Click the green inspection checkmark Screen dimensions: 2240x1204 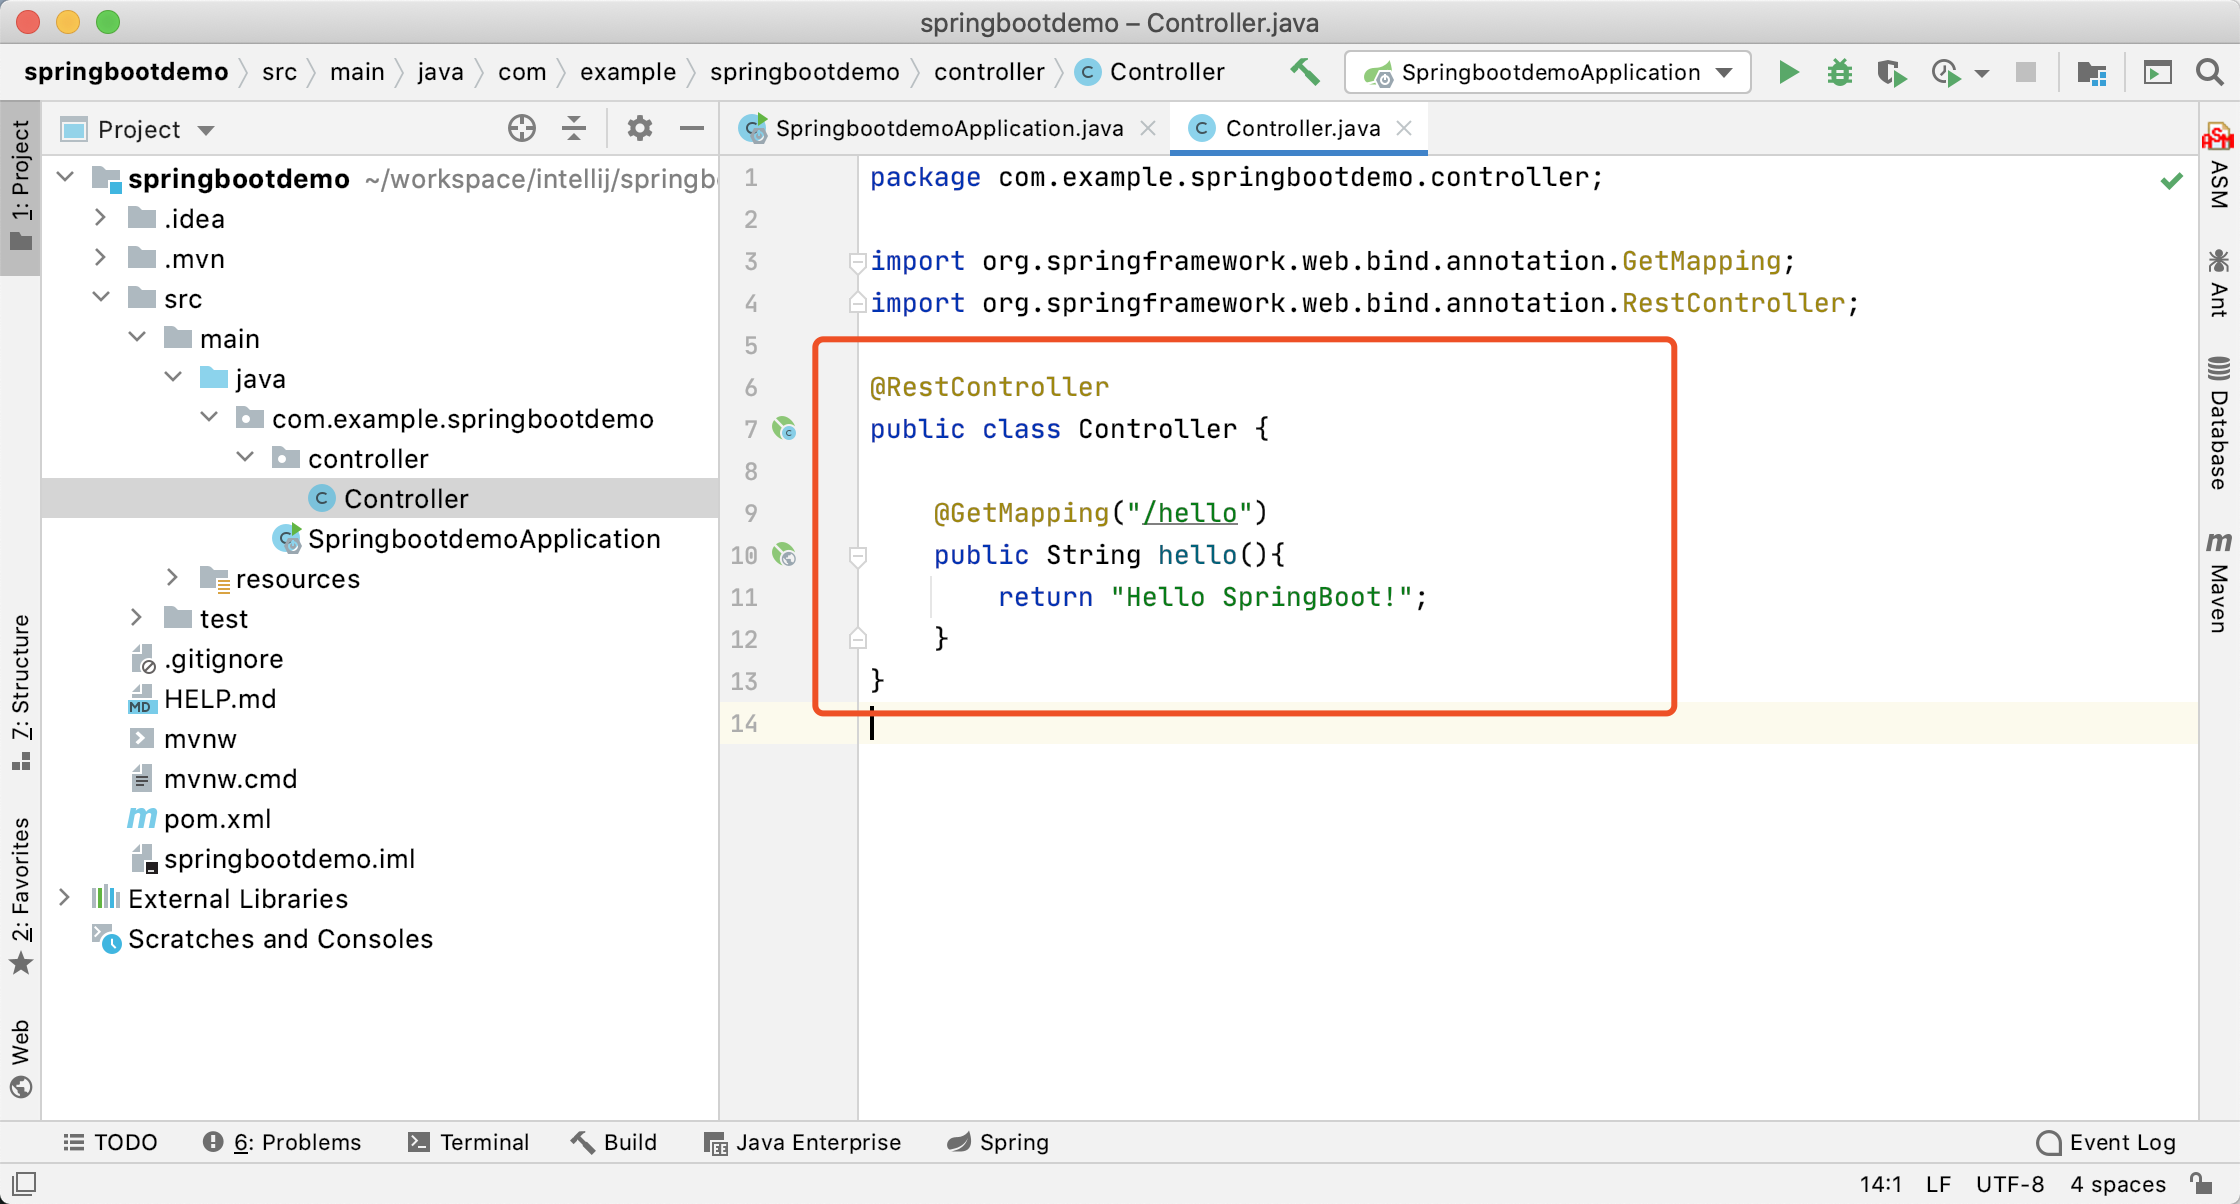pyautogui.click(x=2171, y=181)
